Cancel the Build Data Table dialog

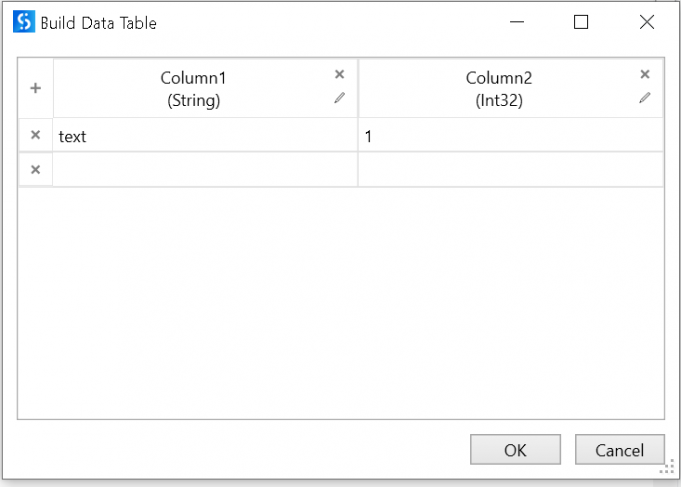(x=619, y=450)
